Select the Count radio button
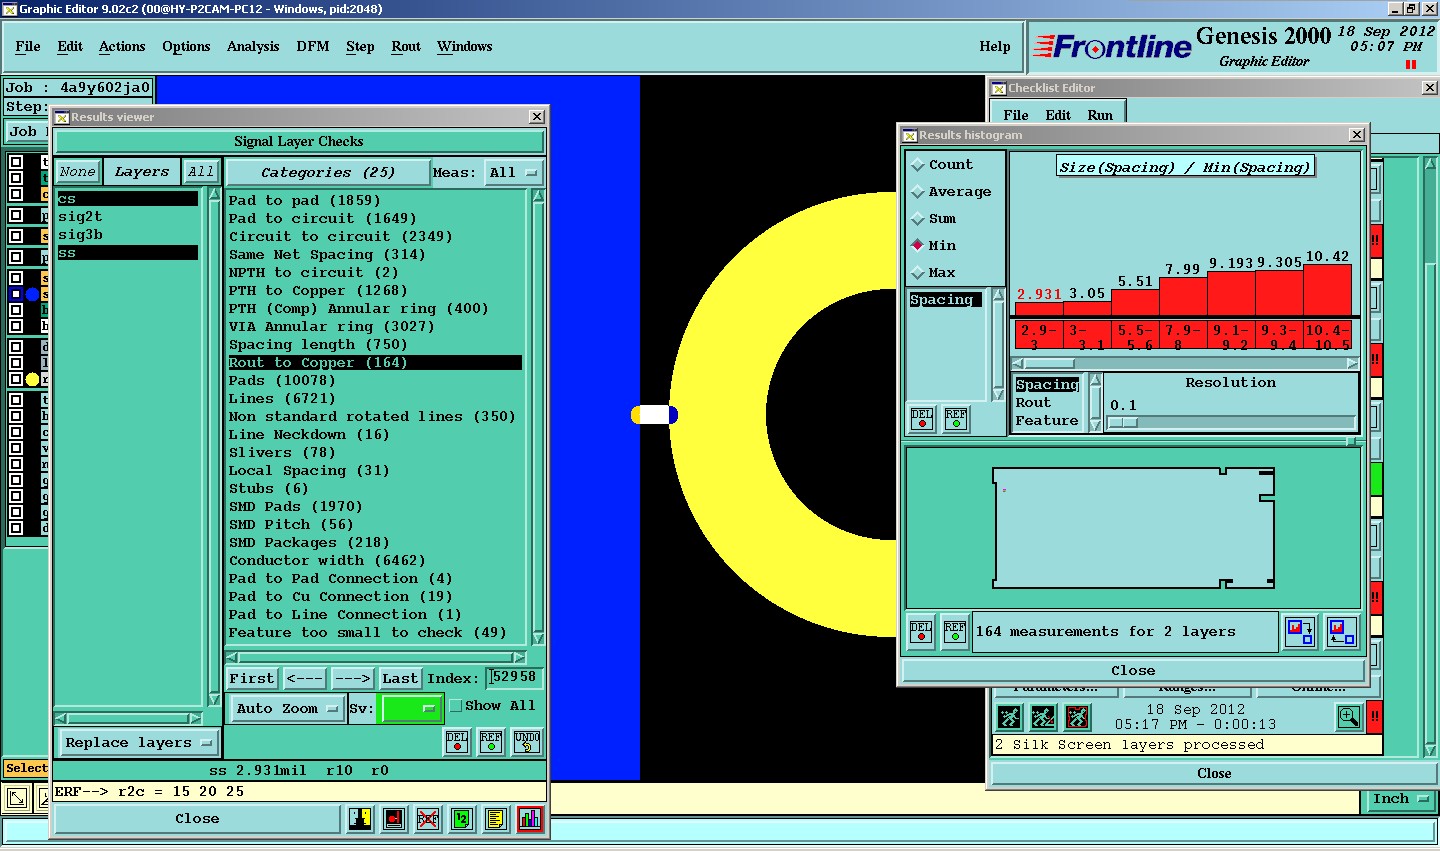This screenshot has height=851, width=1440. [x=918, y=165]
